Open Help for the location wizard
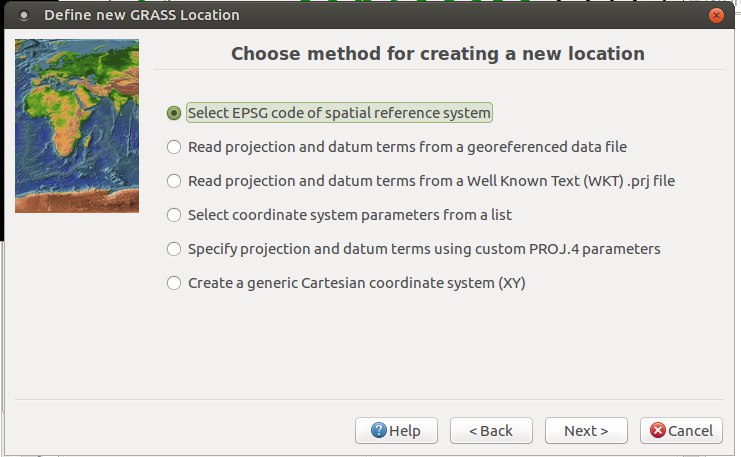This screenshot has width=741, height=457. (x=396, y=431)
